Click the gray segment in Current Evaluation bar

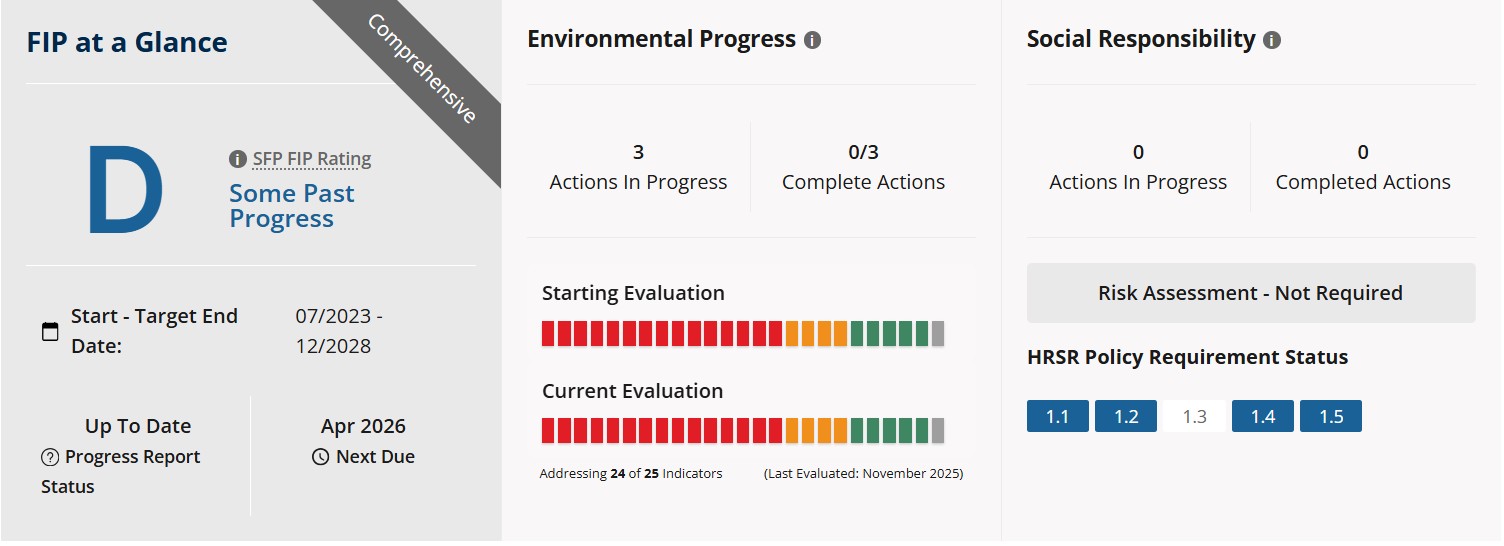pos(937,431)
